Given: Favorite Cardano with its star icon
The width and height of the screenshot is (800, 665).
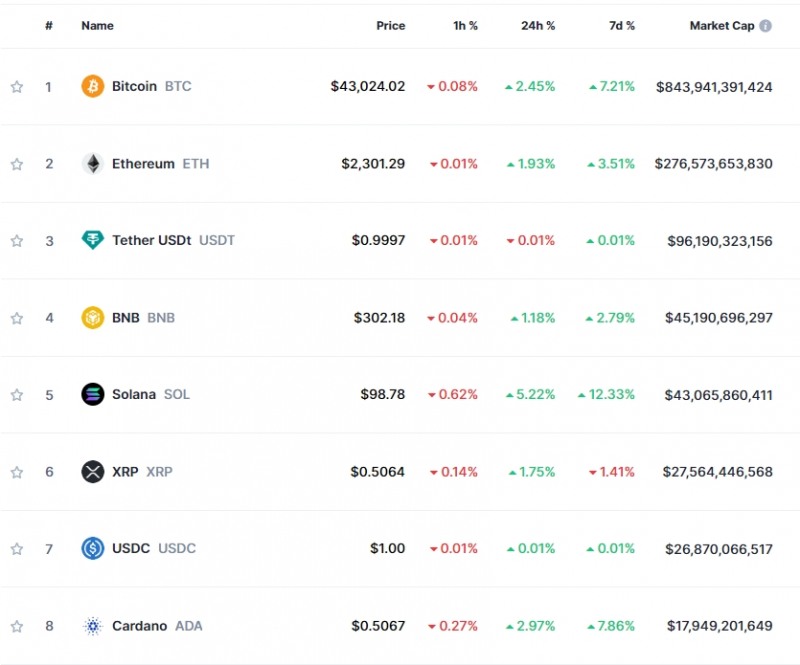Looking at the screenshot, I should pos(17,627).
